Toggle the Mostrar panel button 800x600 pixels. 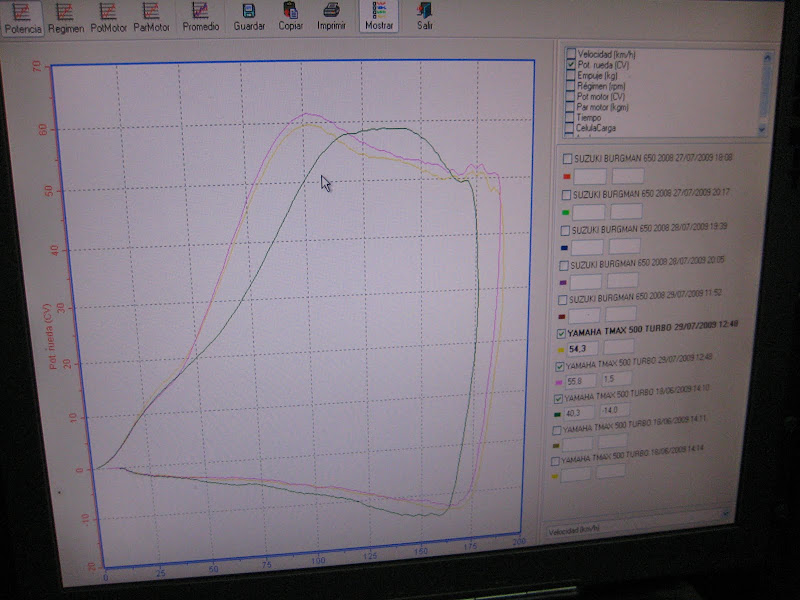[x=379, y=17]
